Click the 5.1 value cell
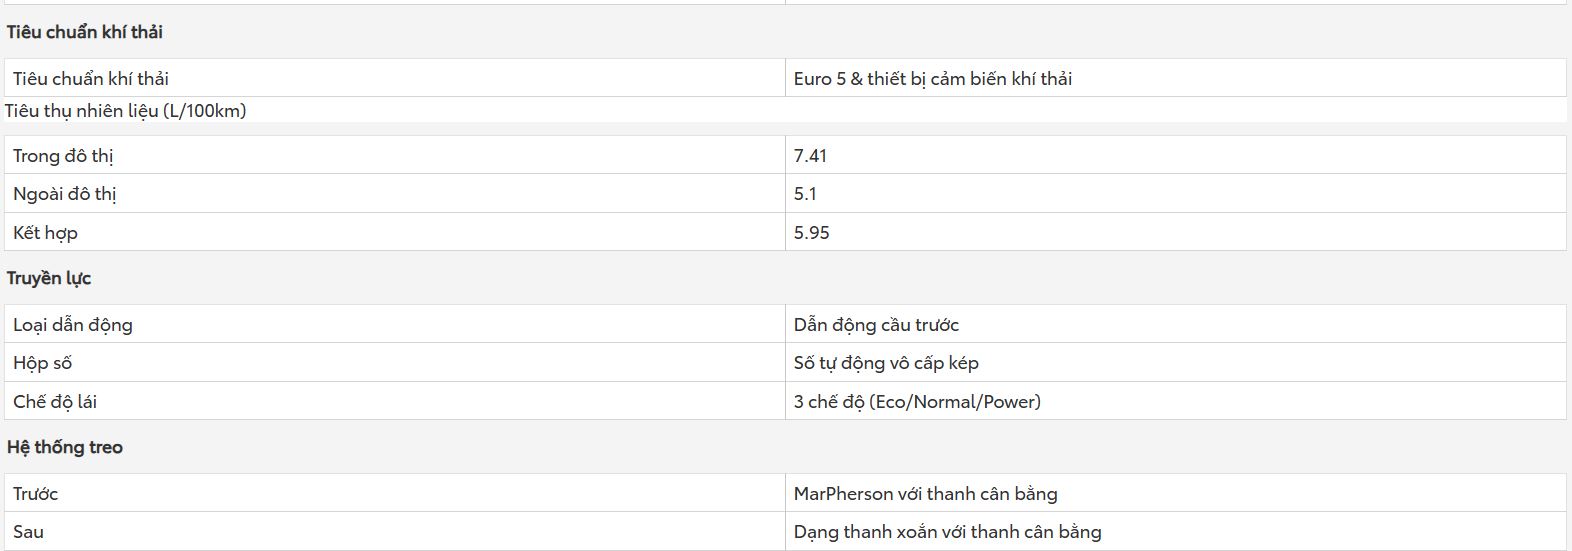The image size is (1572, 551). tap(1175, 193)
